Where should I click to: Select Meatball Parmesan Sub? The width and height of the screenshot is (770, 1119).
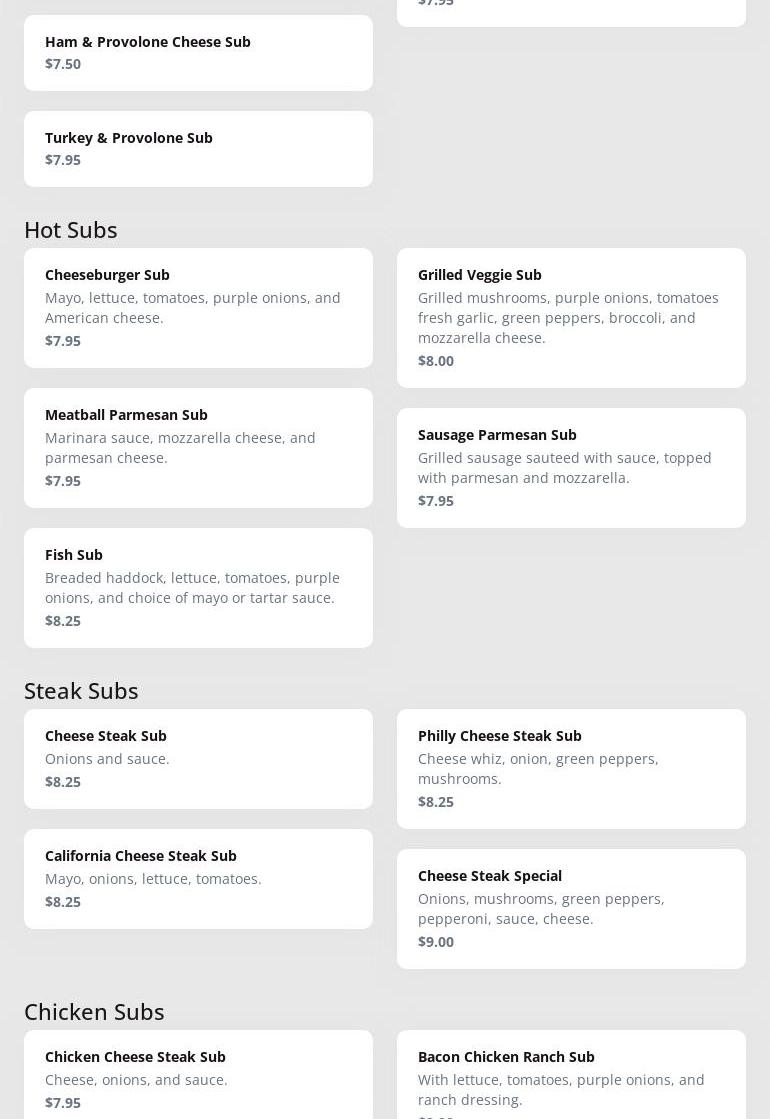pyautogui.click(x=198, y=448)
